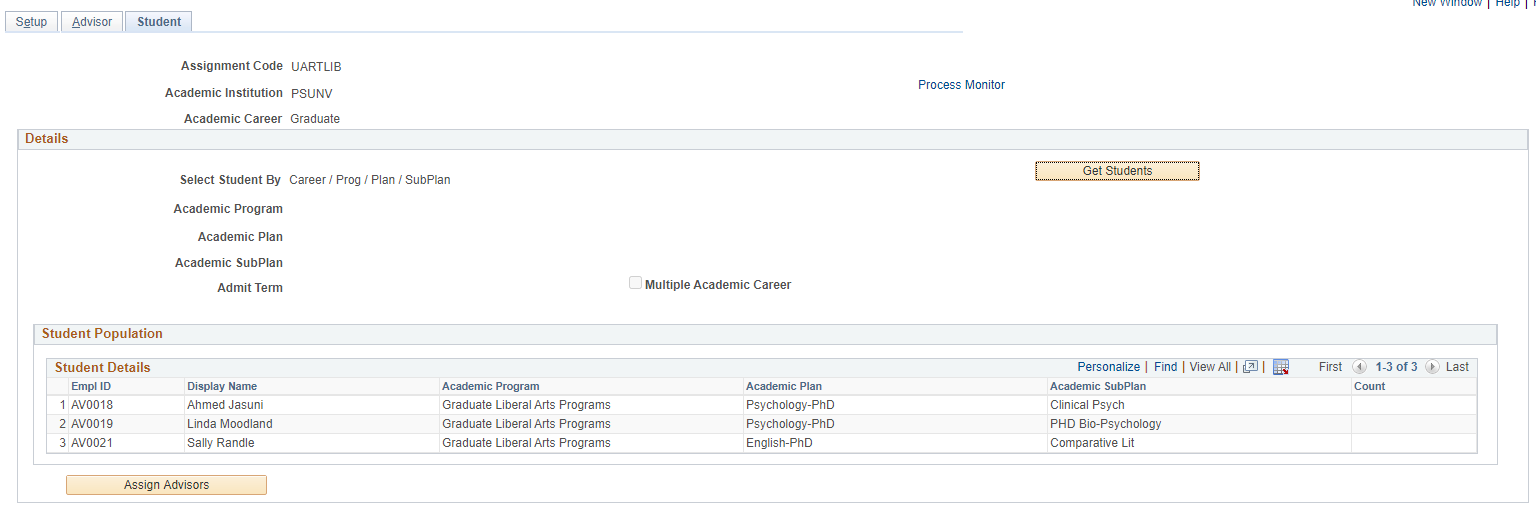This screenshot has width=1536, height=512.
Task: Open Personalize link for Student Details
Action: pos(1108,367)
